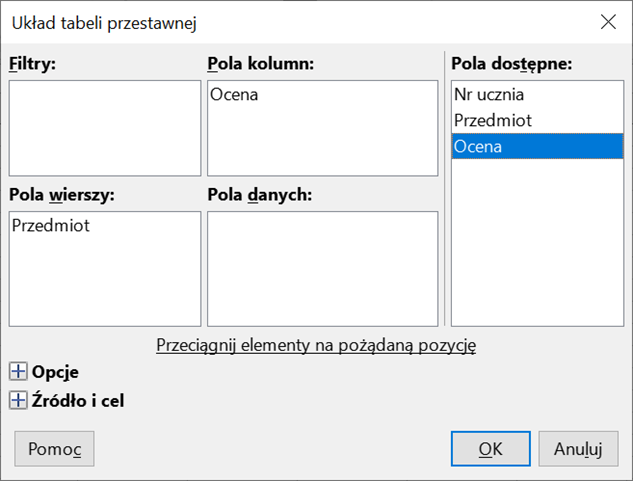Viewport: 633px width, 481px height.
Task: Select Przedmiot in Pola wierszy box
Action: (51, 226)
